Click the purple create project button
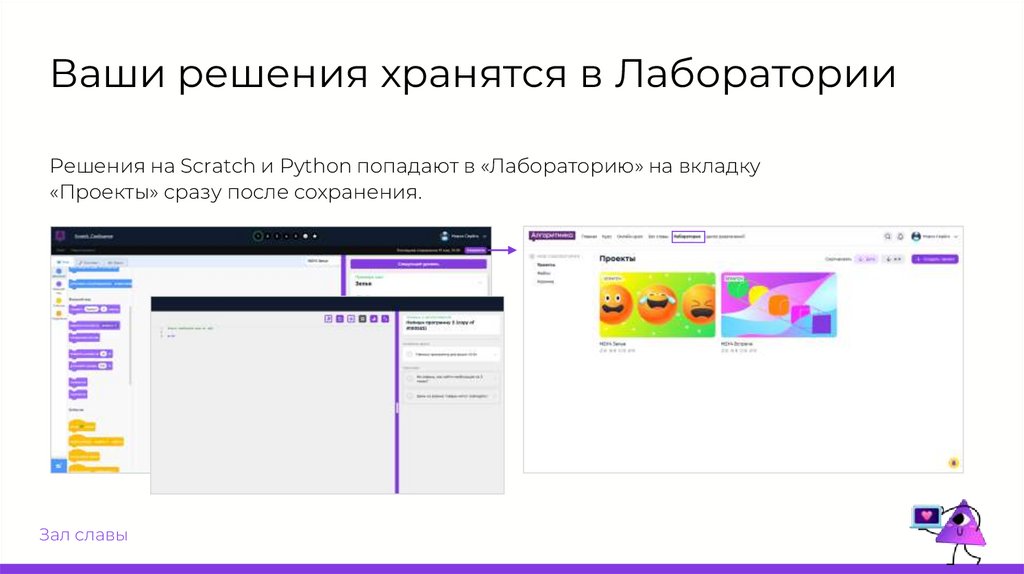Image resolution: width=1024 pixels, height=574 pixels. (934, 258)
